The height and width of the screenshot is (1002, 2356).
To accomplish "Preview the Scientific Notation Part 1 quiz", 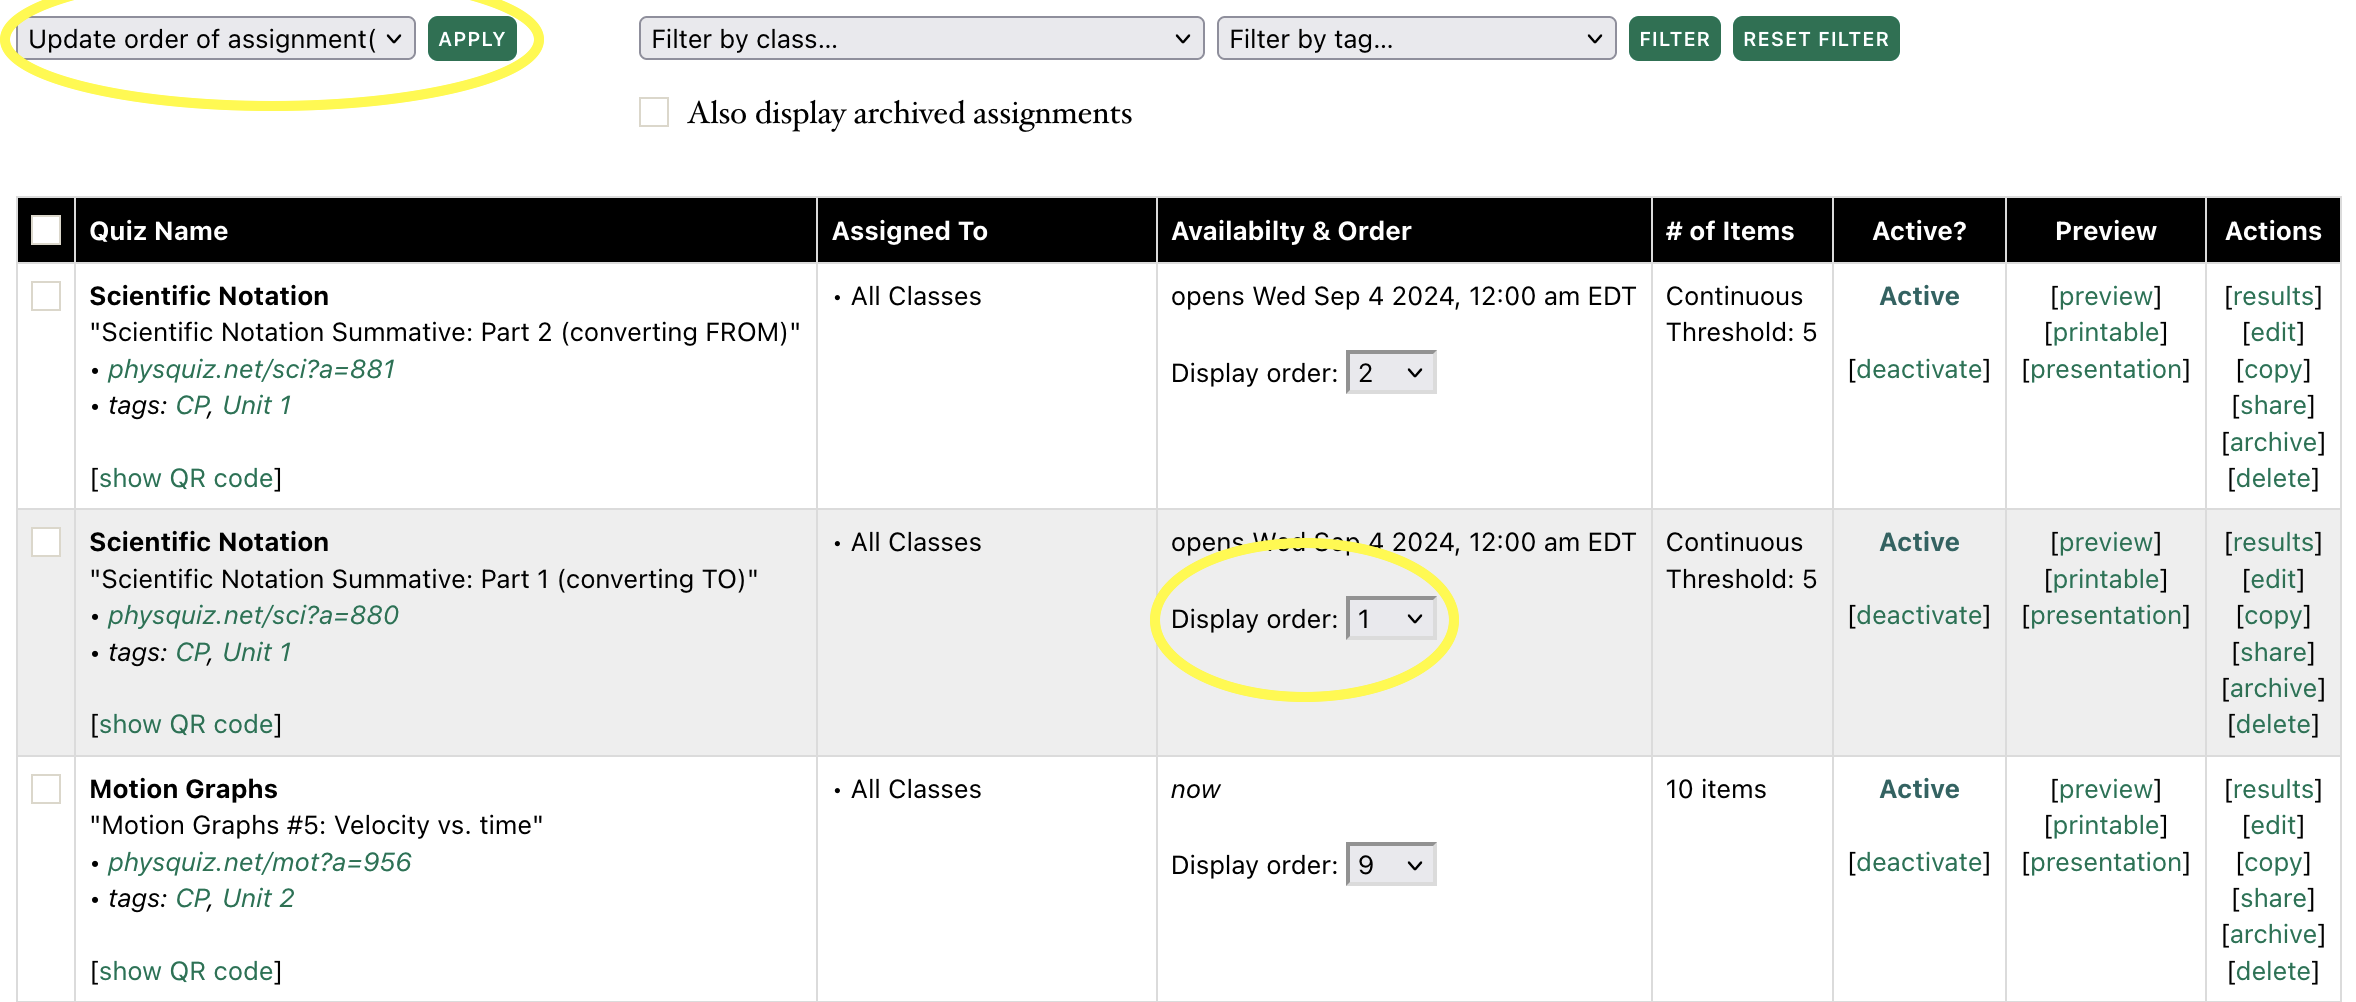I will (2105, 542).
